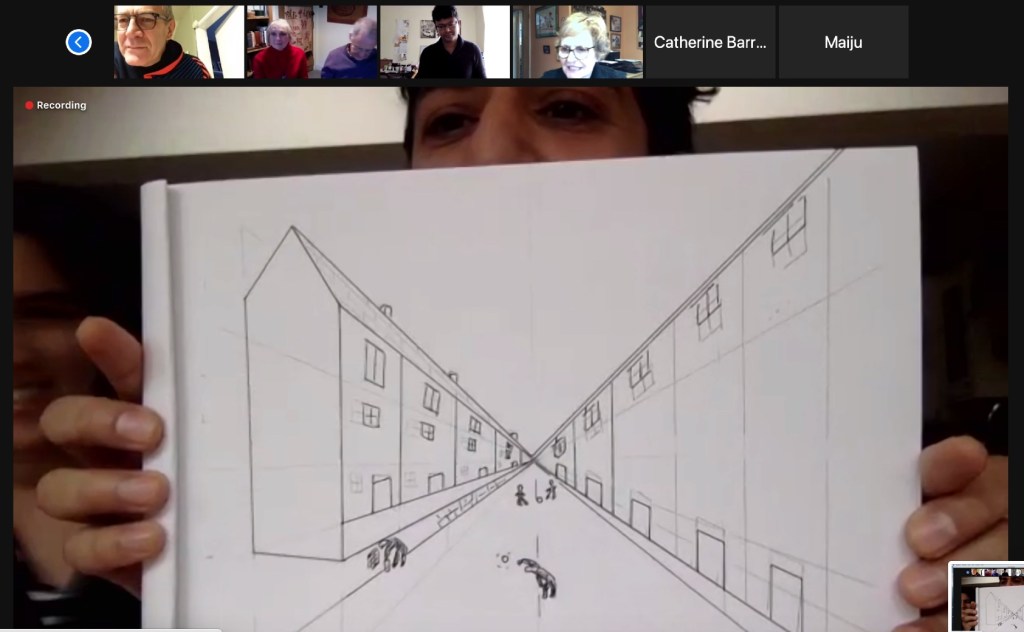Click the red recording dot indicator
Screen dimensions: 1024x632
click(29, 105)
